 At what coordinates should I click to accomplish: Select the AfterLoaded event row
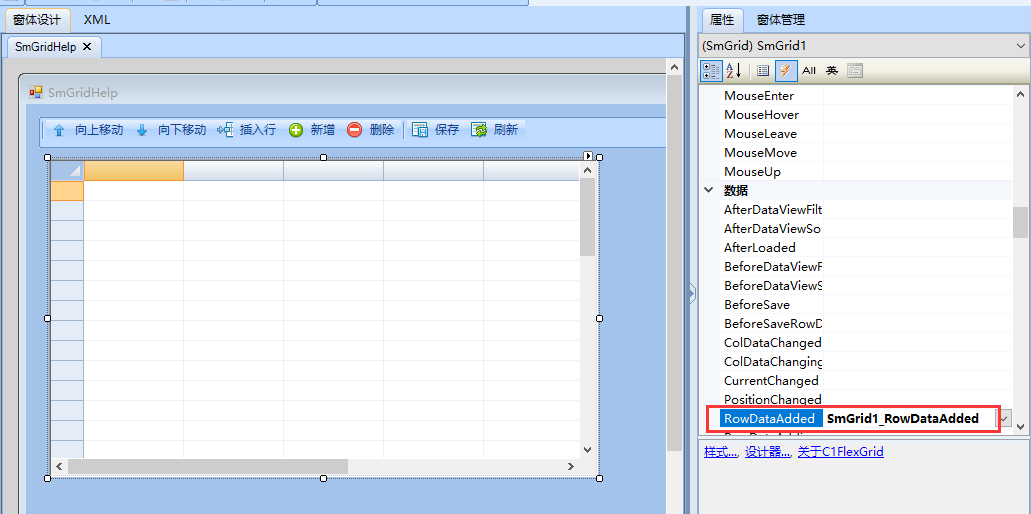pyautogui.click(x=865, y=248)
